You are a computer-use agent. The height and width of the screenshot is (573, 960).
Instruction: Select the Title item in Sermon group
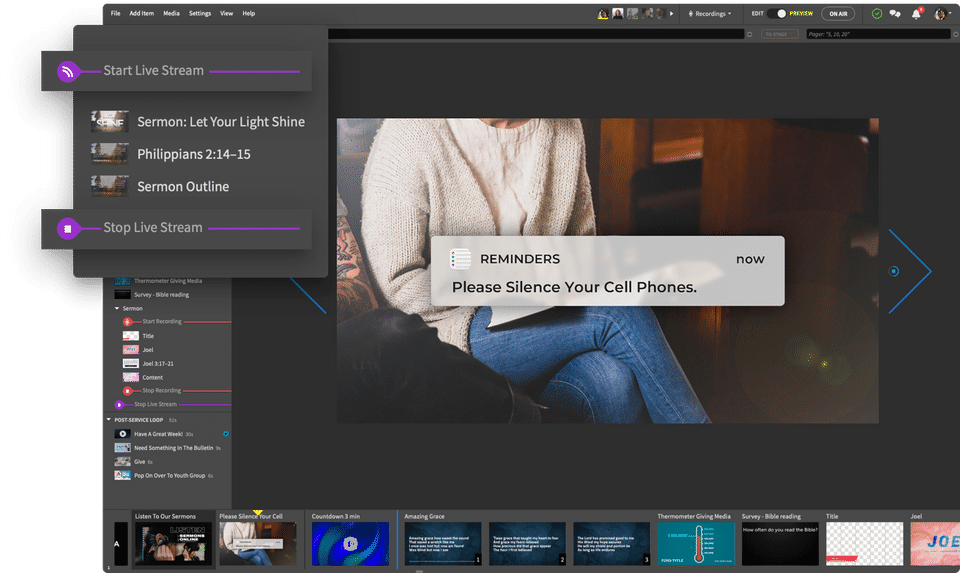click(x=148, y=336)
